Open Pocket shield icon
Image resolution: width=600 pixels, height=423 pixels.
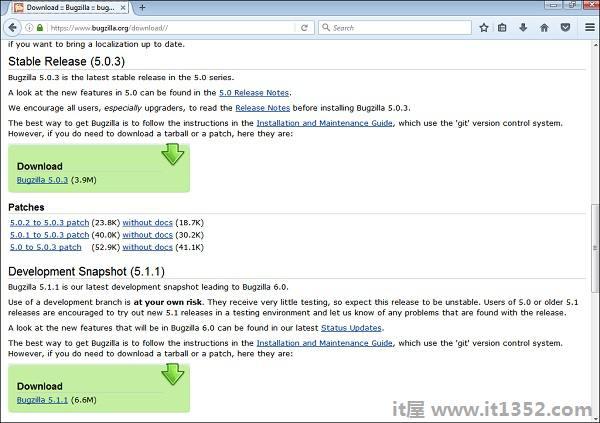pyautogui.click(x=565, y=28)
